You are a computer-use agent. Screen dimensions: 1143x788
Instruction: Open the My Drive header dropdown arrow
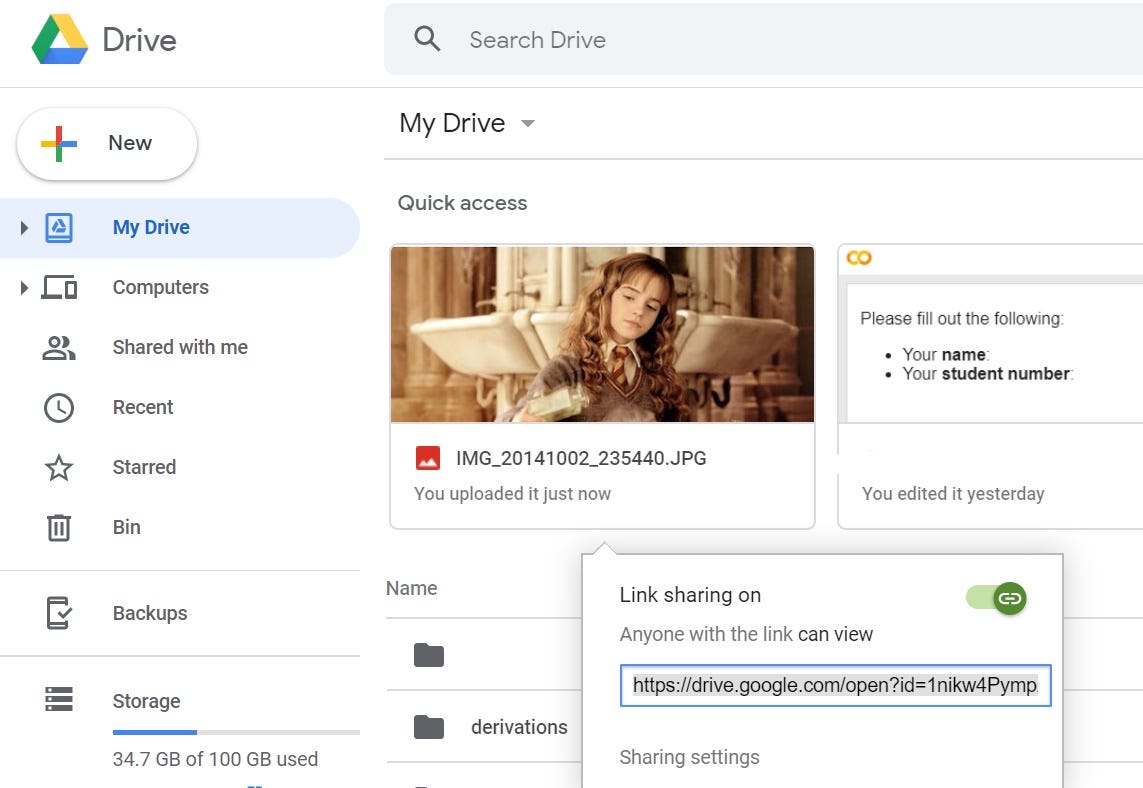528,123
